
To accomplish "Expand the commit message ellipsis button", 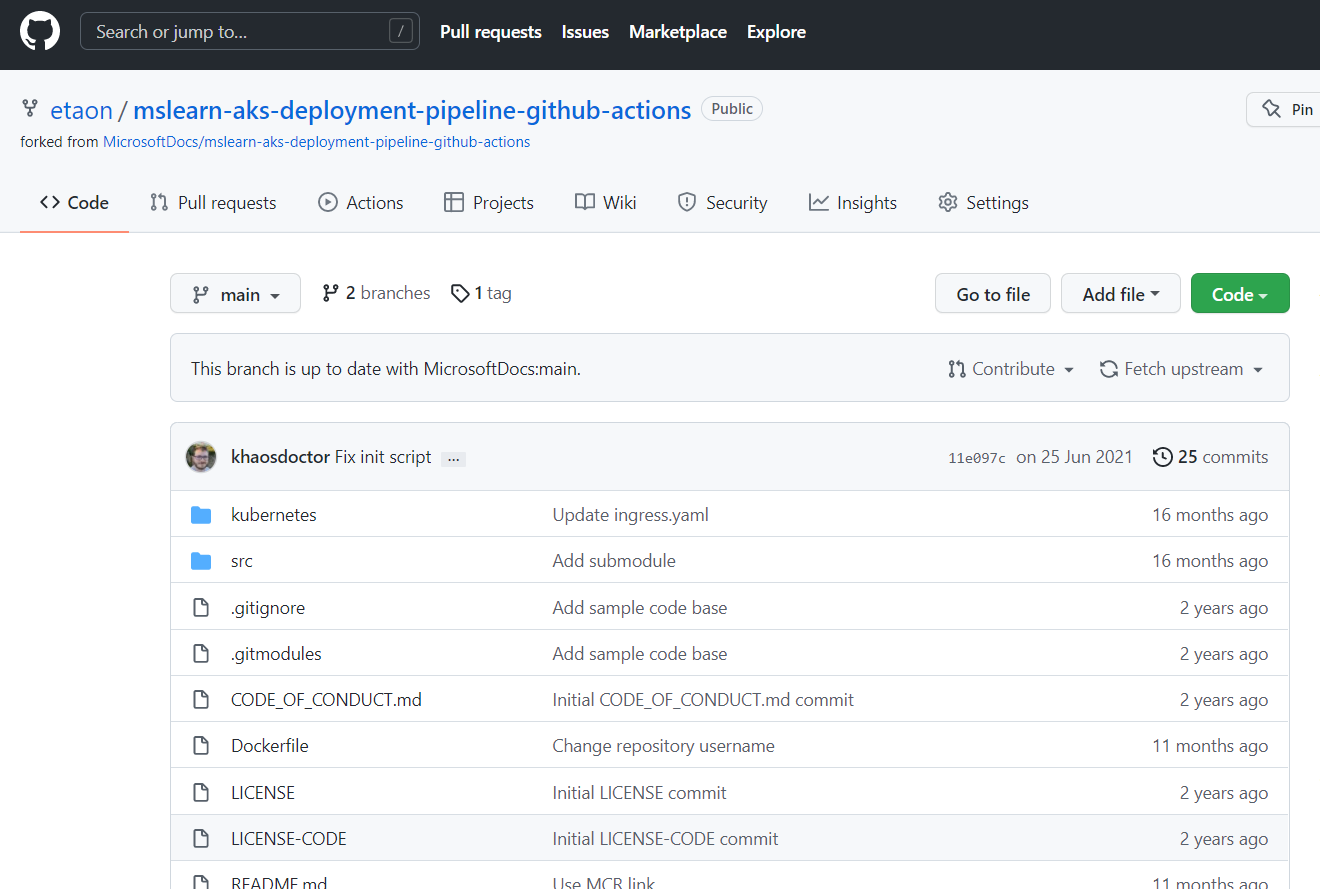I will 453,459.
